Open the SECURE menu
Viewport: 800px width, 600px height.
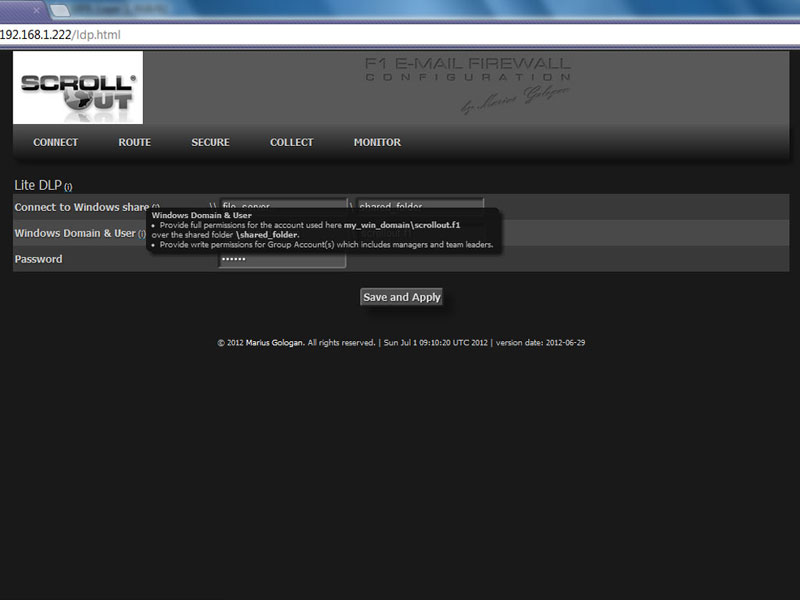coord(210,142)
